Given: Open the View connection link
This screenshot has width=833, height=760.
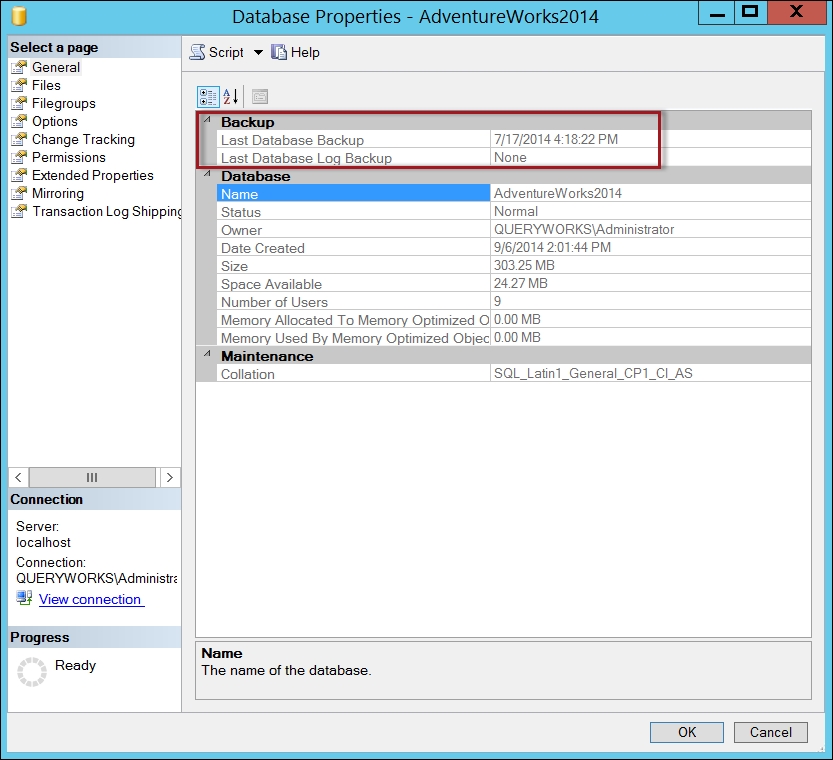Looking at the screenshot, I should (90, 600).
